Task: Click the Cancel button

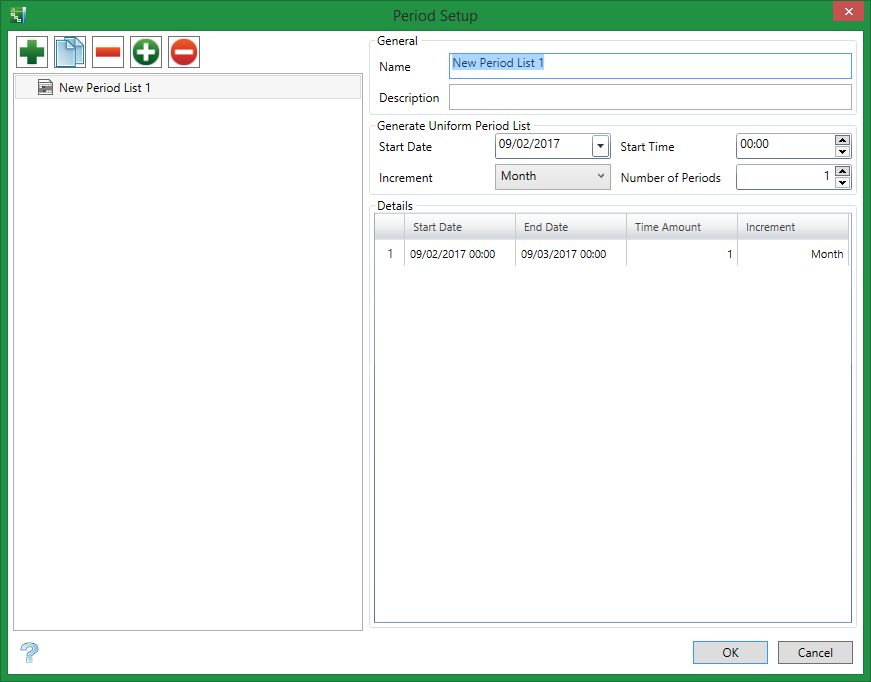Action: (815, 653)
